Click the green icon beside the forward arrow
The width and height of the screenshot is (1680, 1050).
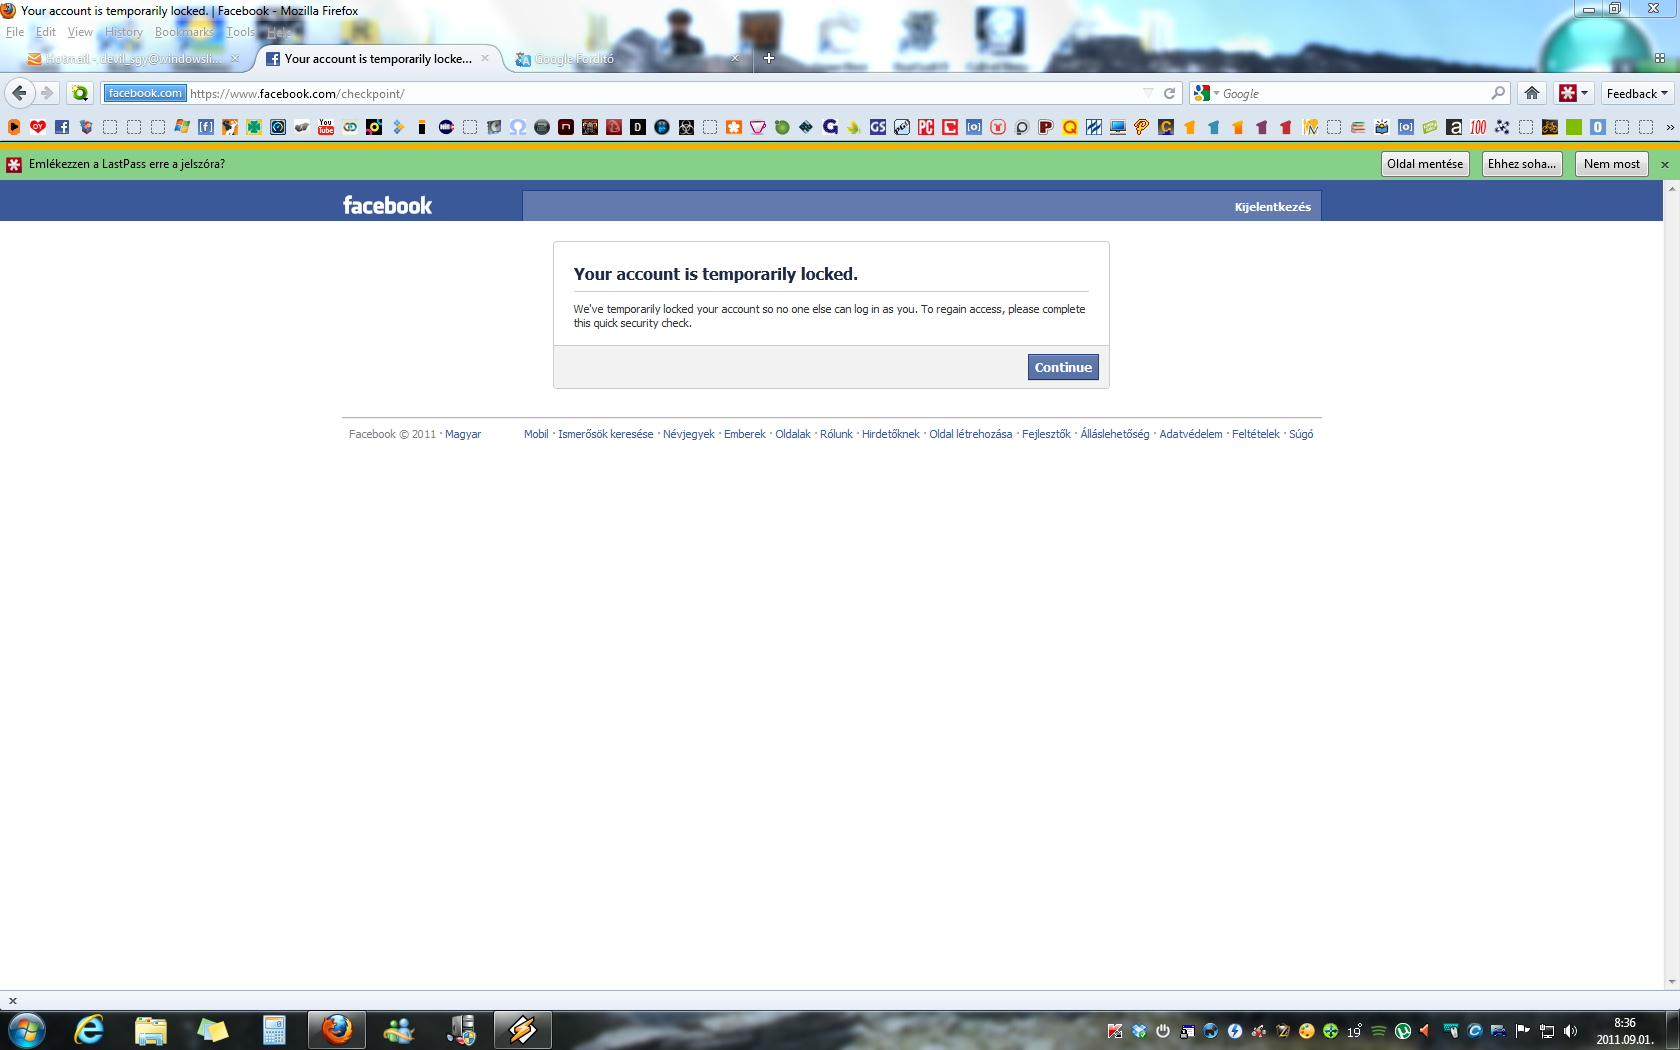point(80,93)
